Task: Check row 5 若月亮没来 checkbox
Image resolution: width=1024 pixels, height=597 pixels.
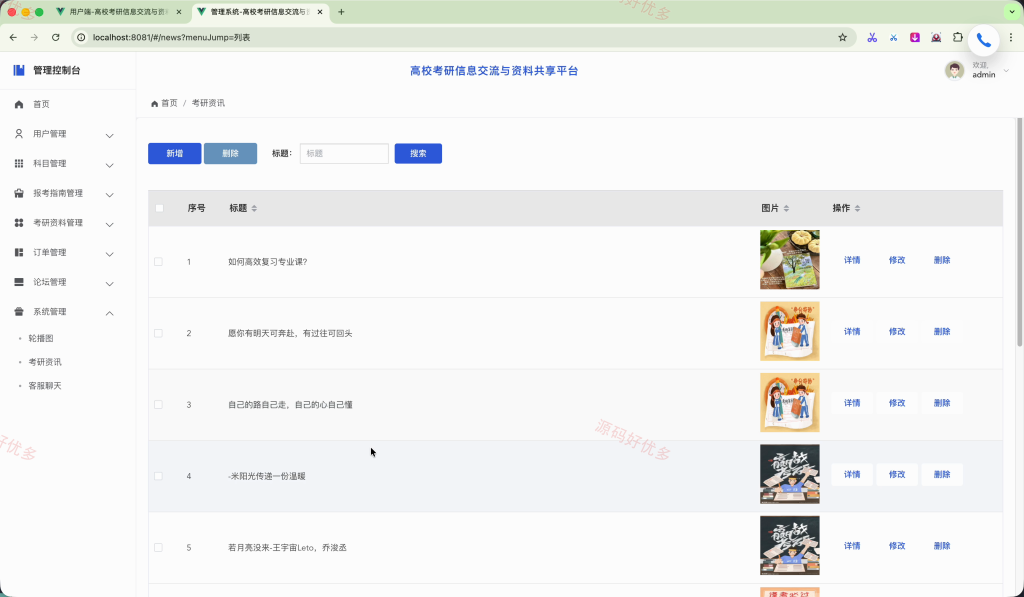Action: point(158,547)
